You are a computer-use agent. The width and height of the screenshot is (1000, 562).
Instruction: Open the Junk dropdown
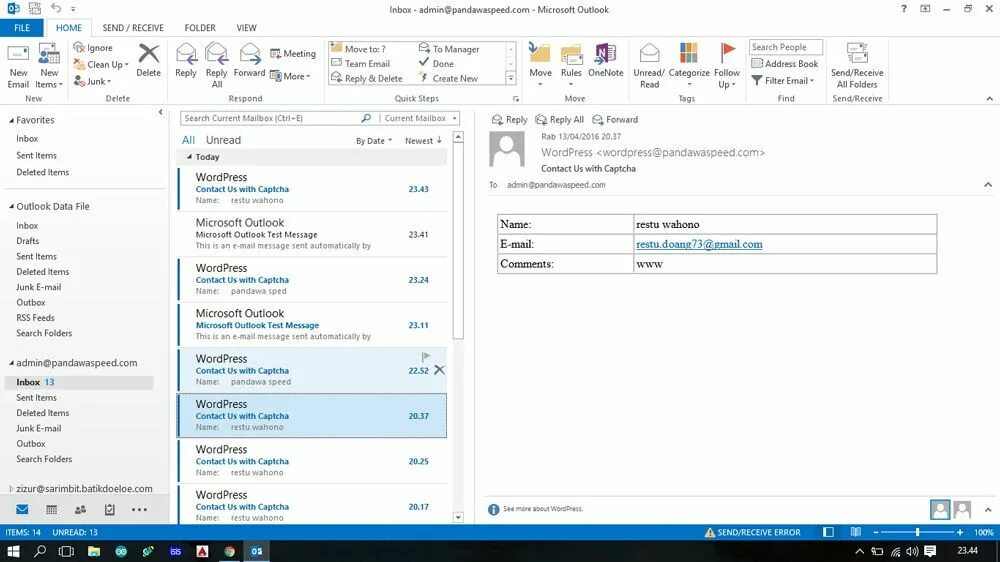(93, 81)
